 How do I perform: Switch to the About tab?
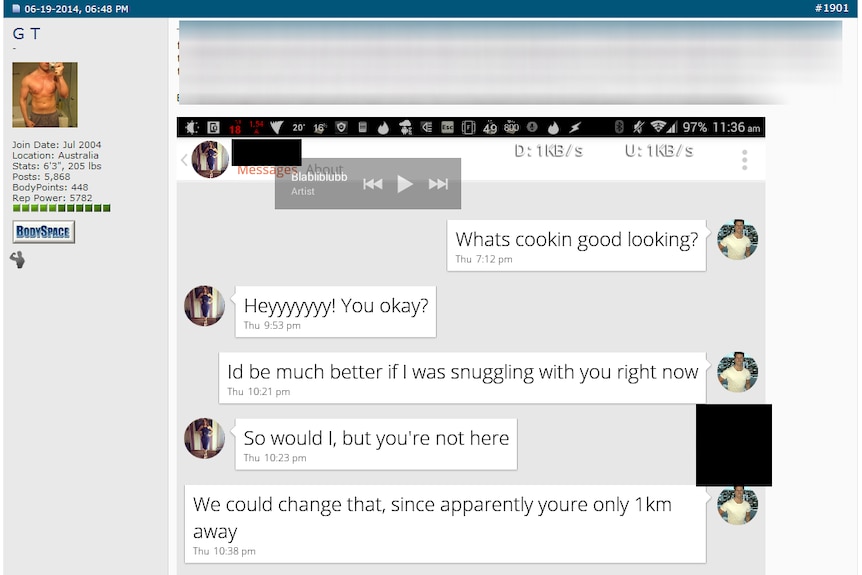[x=324, y=169]
